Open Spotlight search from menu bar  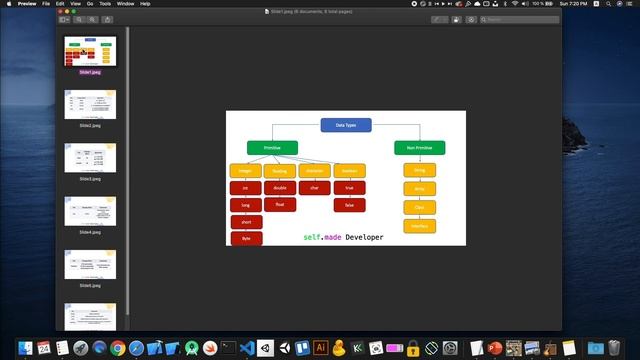click(x=609, y=4)
